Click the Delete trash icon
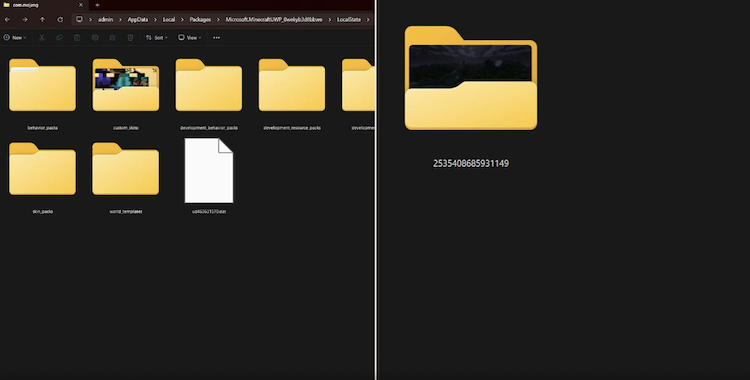Screen dimensions: 750x380 tap(130, 37)
